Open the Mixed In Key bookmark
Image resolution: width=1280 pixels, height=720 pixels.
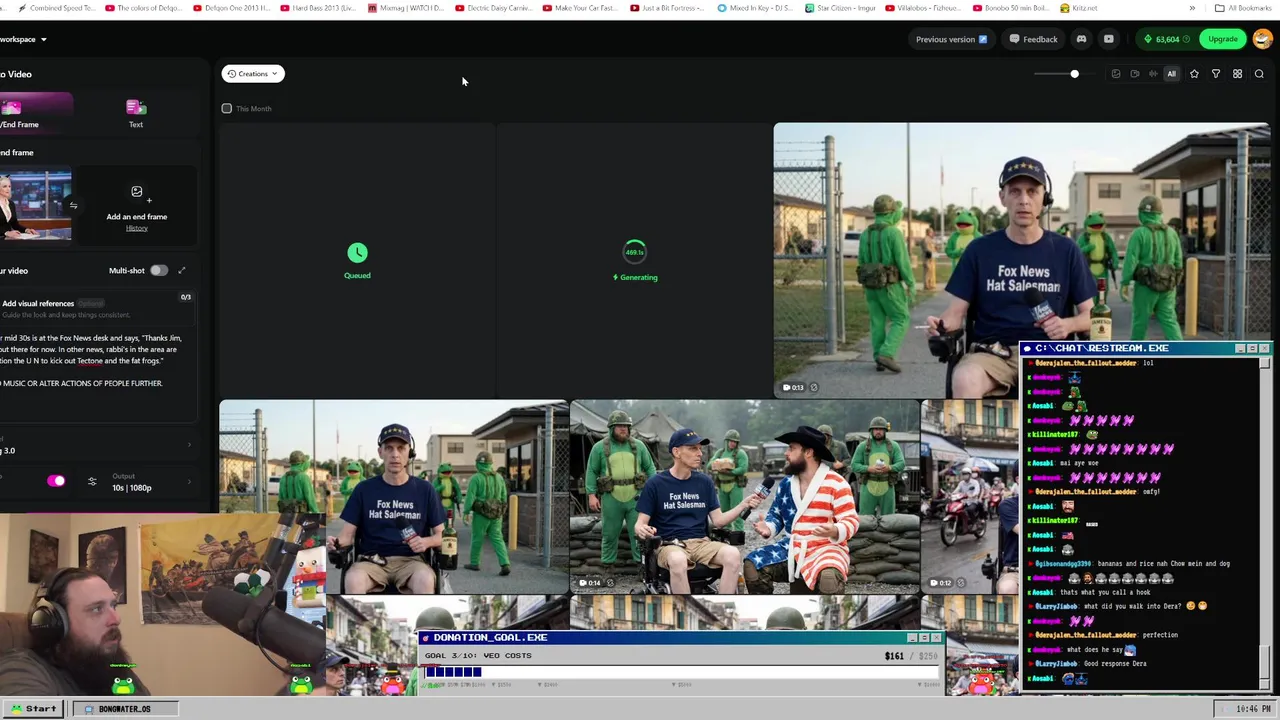point(756,8)
